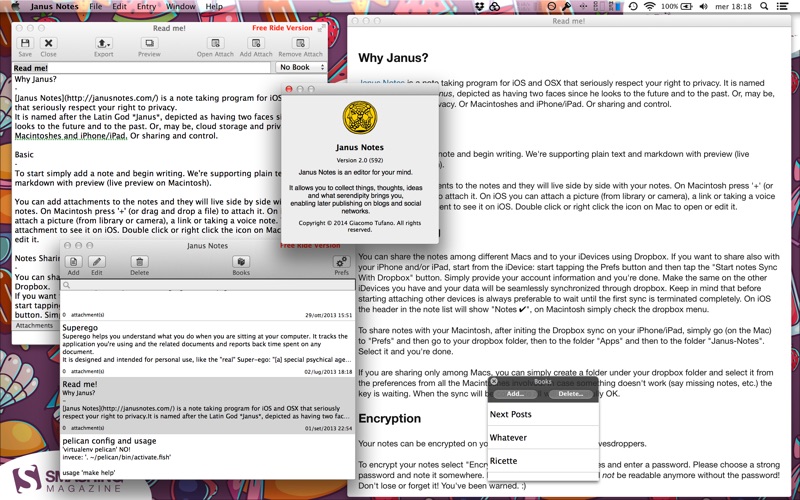
Task: Click the crosshair target icon in menu bar
Action: pos(583,6)
